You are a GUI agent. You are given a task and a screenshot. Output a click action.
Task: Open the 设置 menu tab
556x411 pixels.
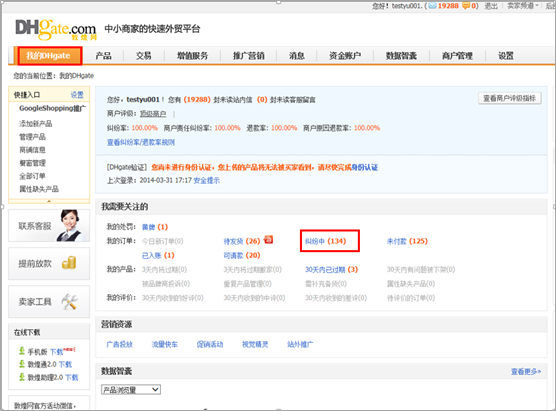point(506,56)
